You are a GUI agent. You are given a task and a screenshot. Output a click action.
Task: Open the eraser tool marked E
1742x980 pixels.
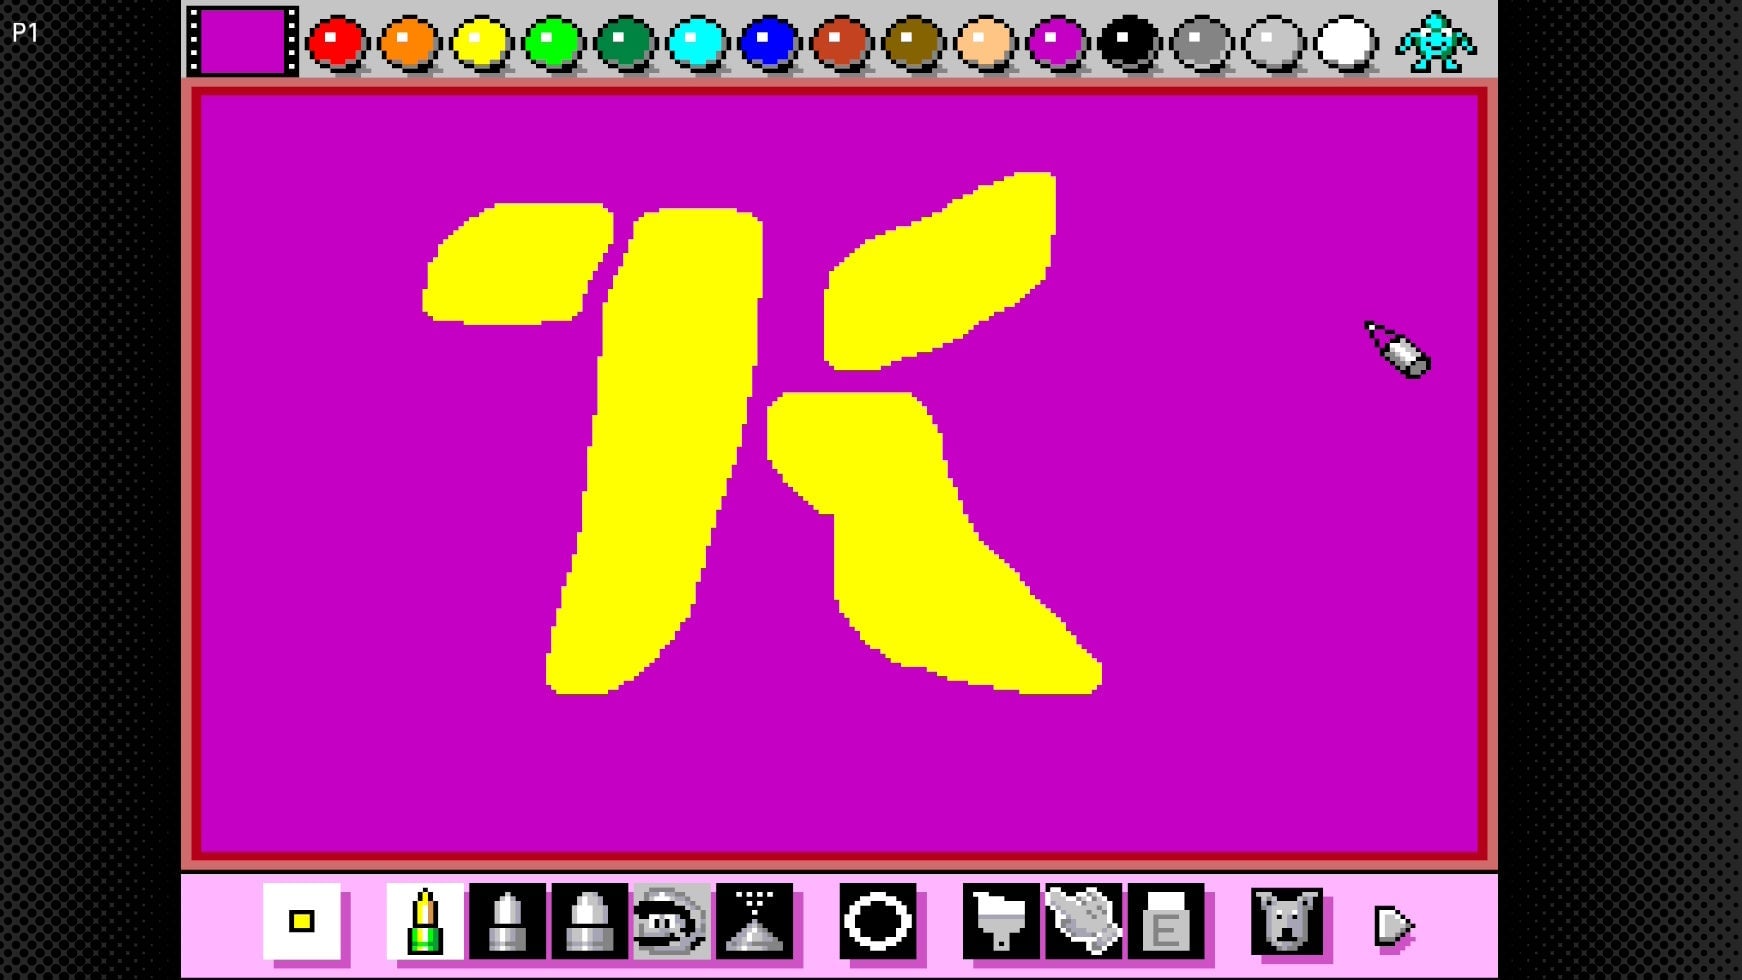coord(1166,921)
